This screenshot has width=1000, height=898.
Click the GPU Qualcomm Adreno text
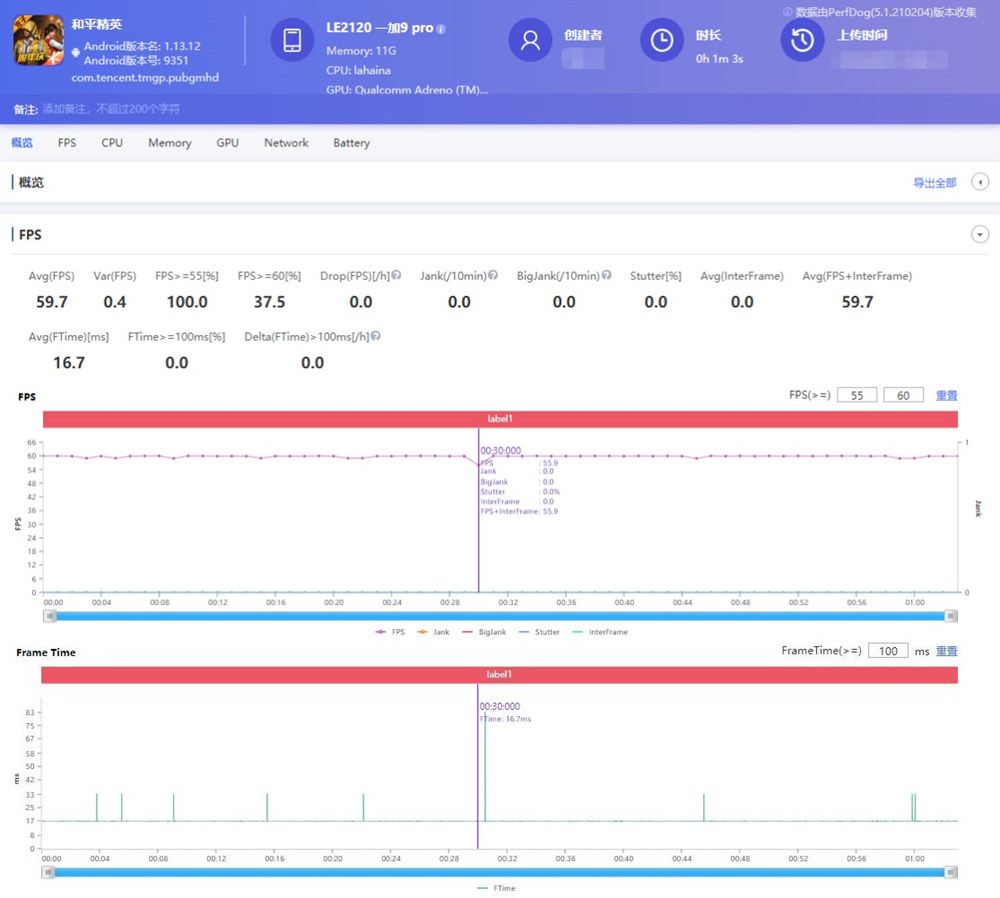pyautogui.click(x=407, y=90)
